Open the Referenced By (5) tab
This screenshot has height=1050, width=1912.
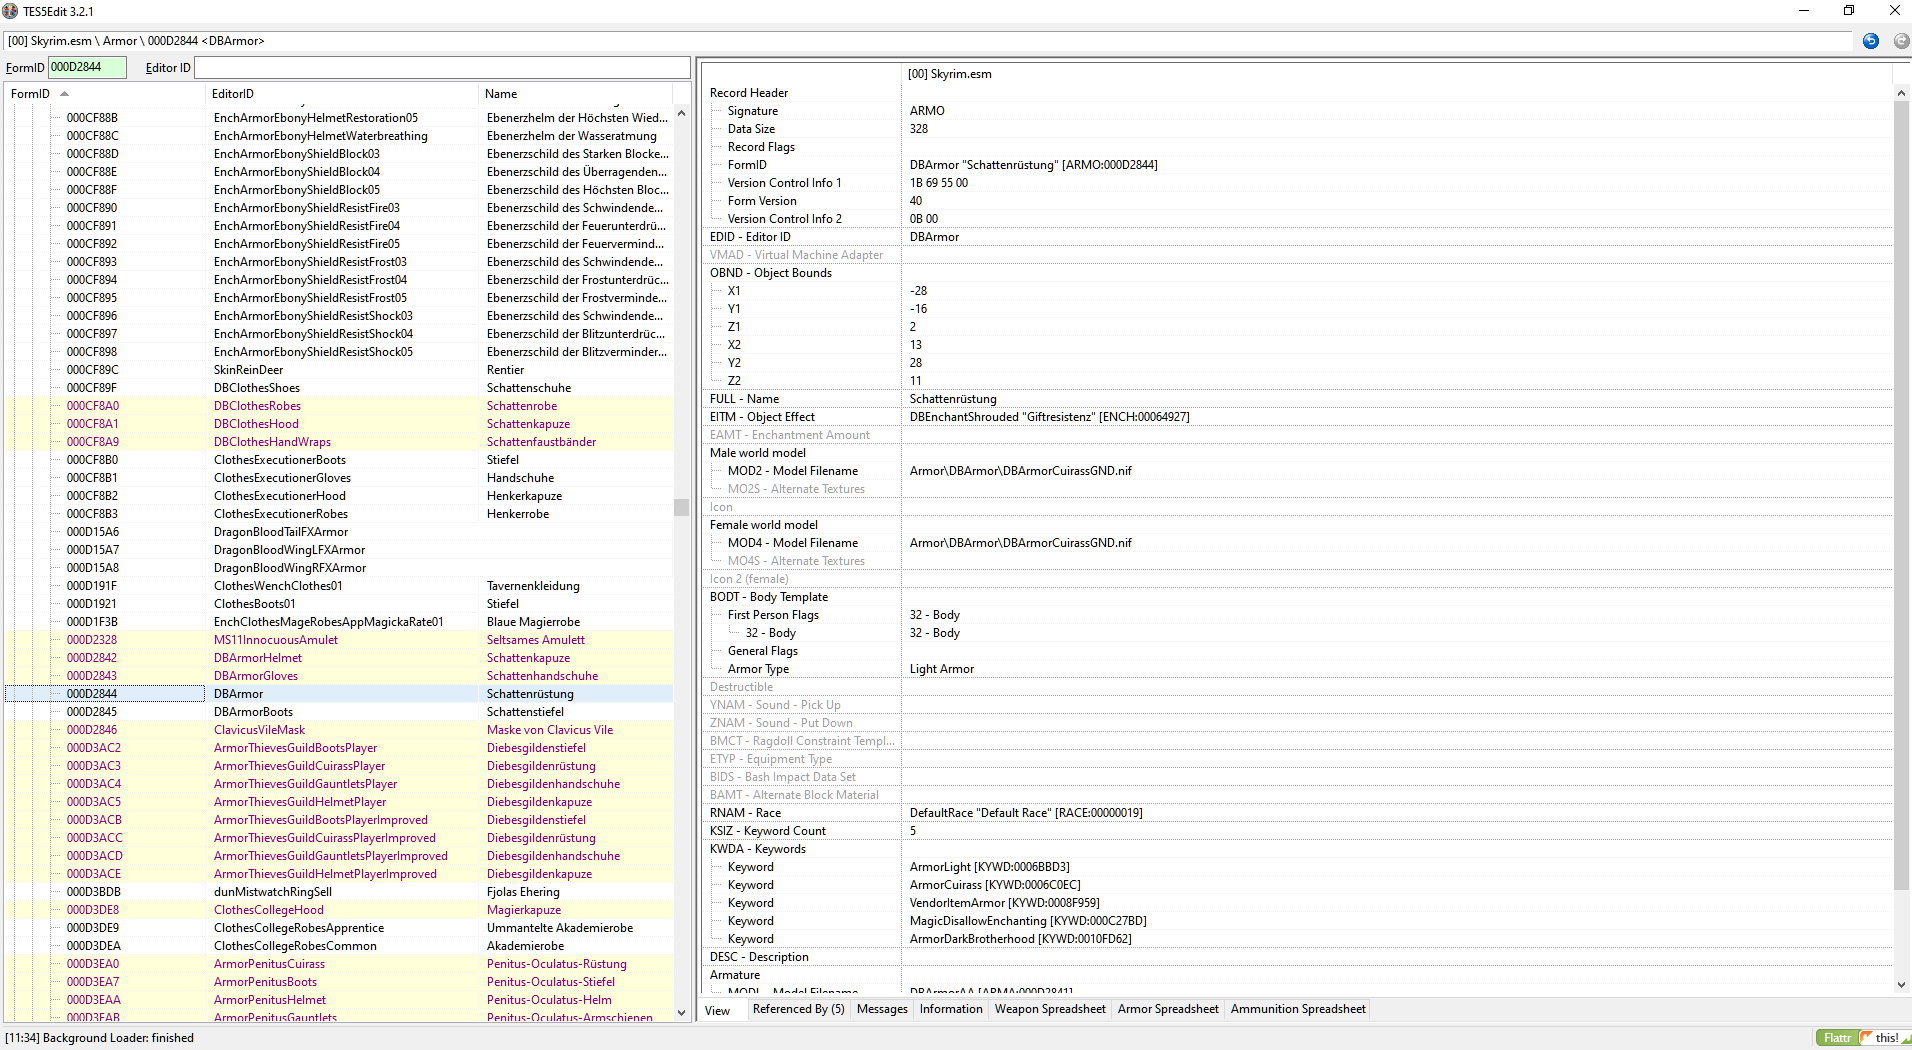[x=798, y=1009]
